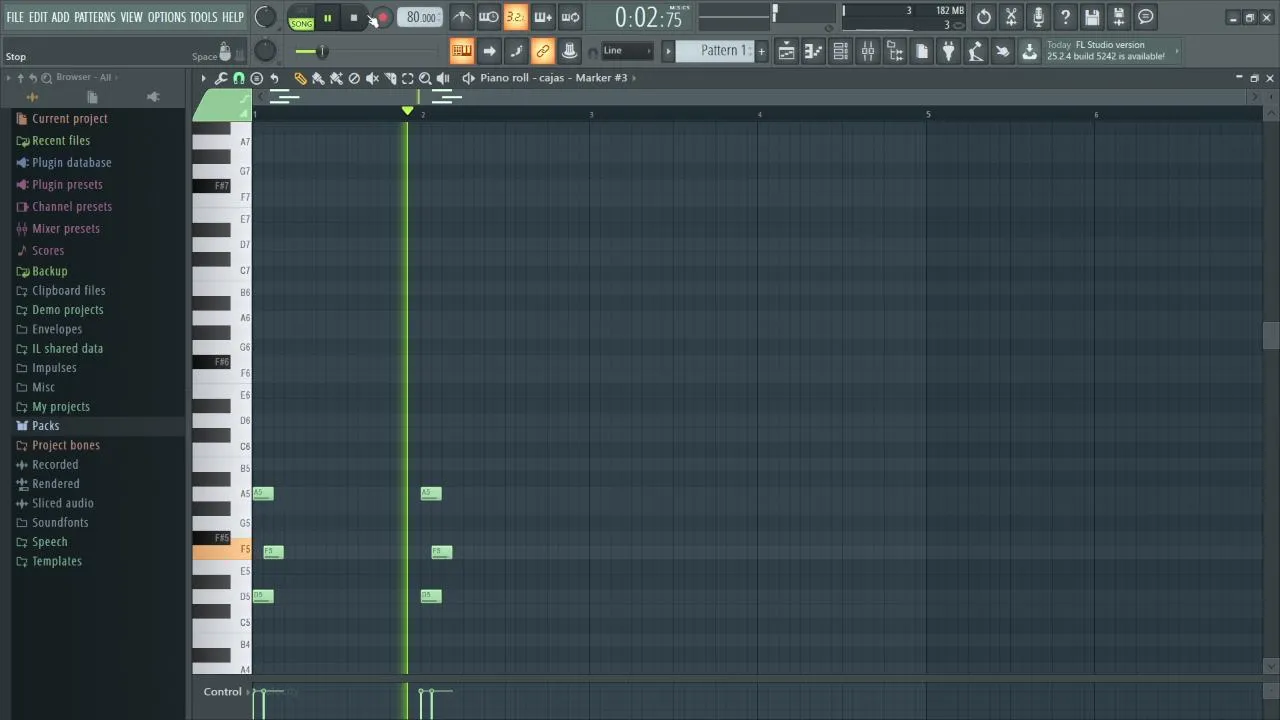This screenshot has width=1280, height=720.
Task: Select the Paint brush tool in piano roll
Action: (318, 78)
